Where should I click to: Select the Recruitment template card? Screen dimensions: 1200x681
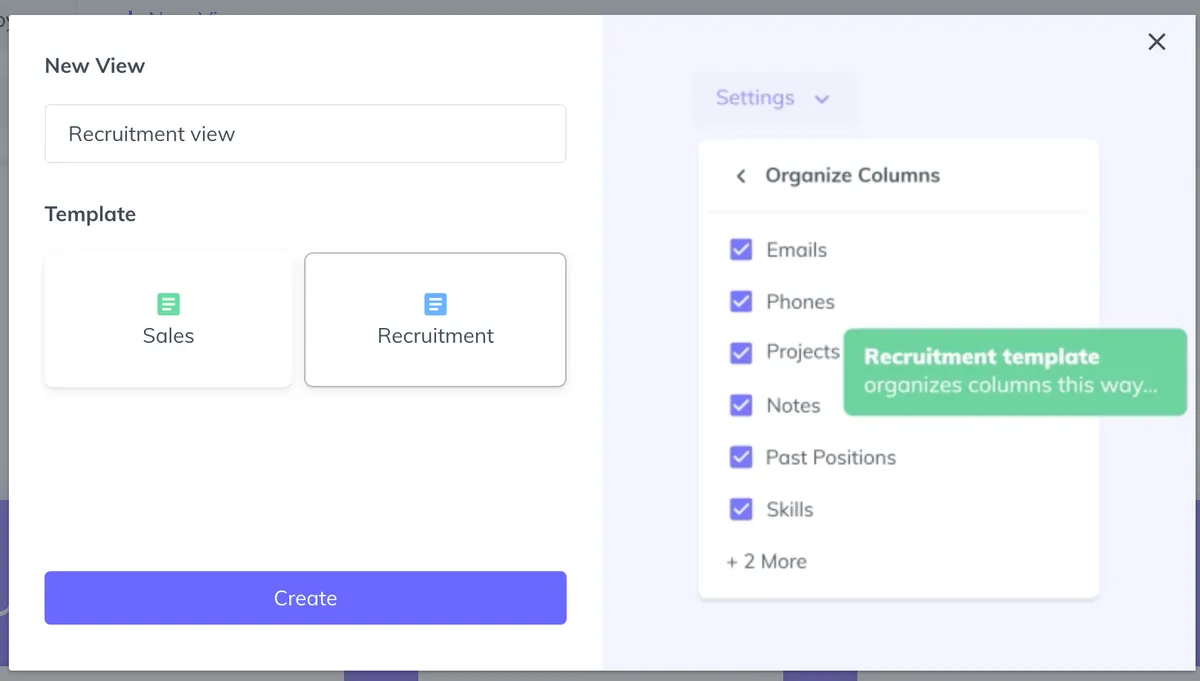pos(435,320)
